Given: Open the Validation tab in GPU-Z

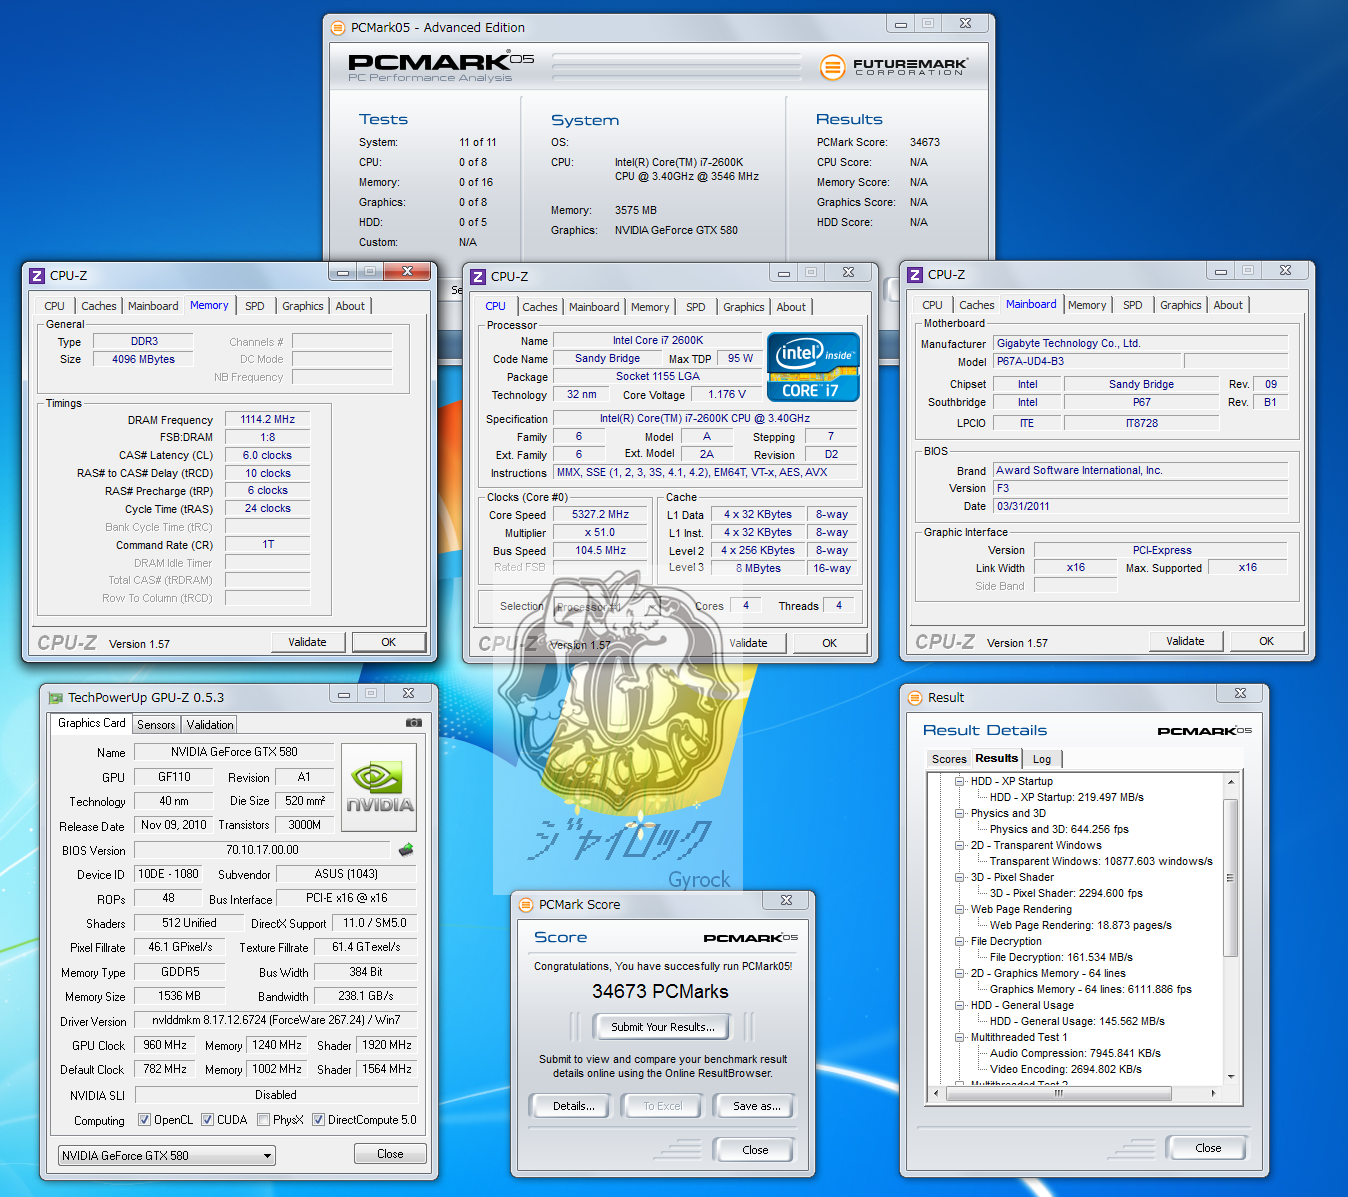Looking at the screenshot, I should (x=210, y=725).
